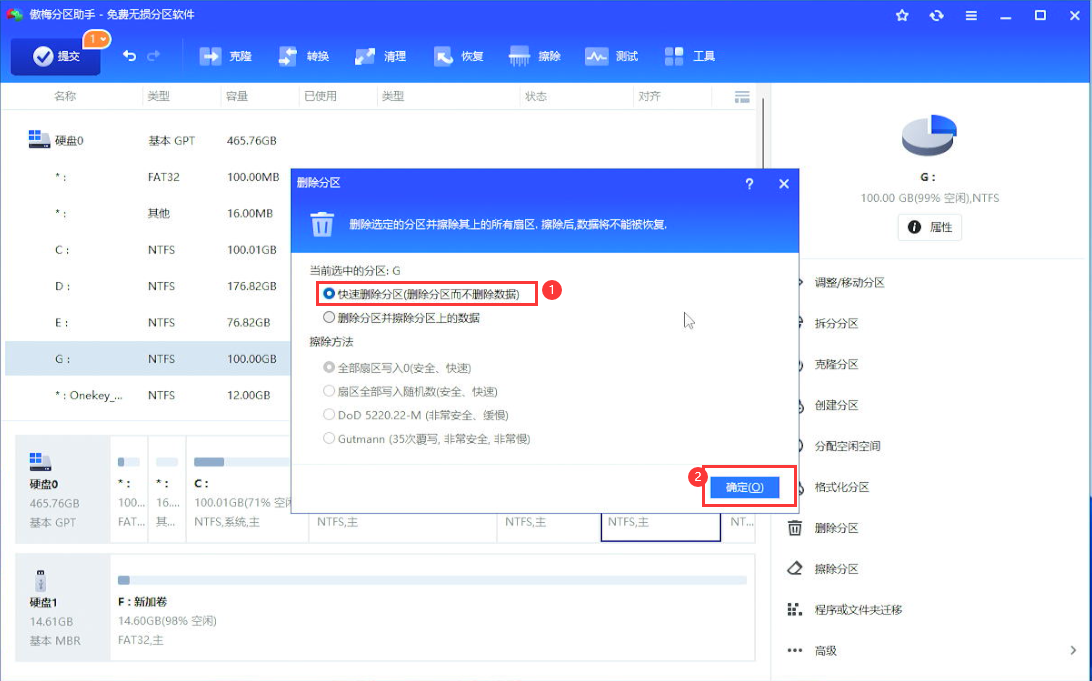
Task: Select the 硬盘0 row in the partition list
Action: (x=380, y=140)
